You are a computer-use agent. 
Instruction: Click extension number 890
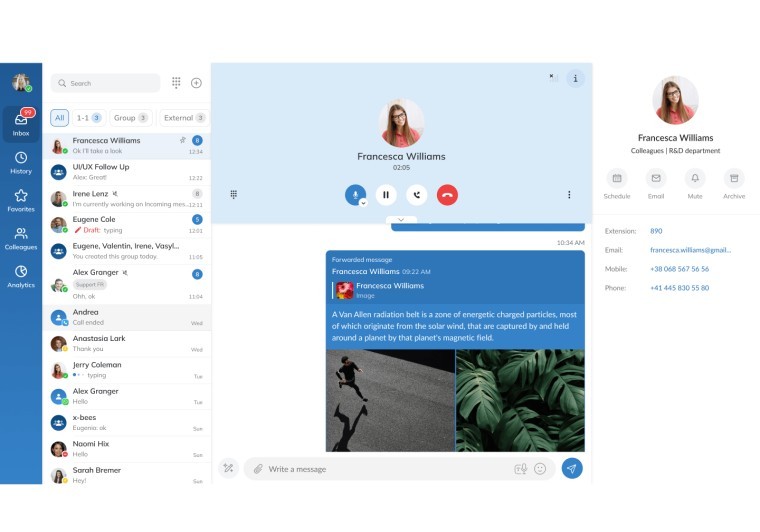pyautogui.click(x=656, y=231)
